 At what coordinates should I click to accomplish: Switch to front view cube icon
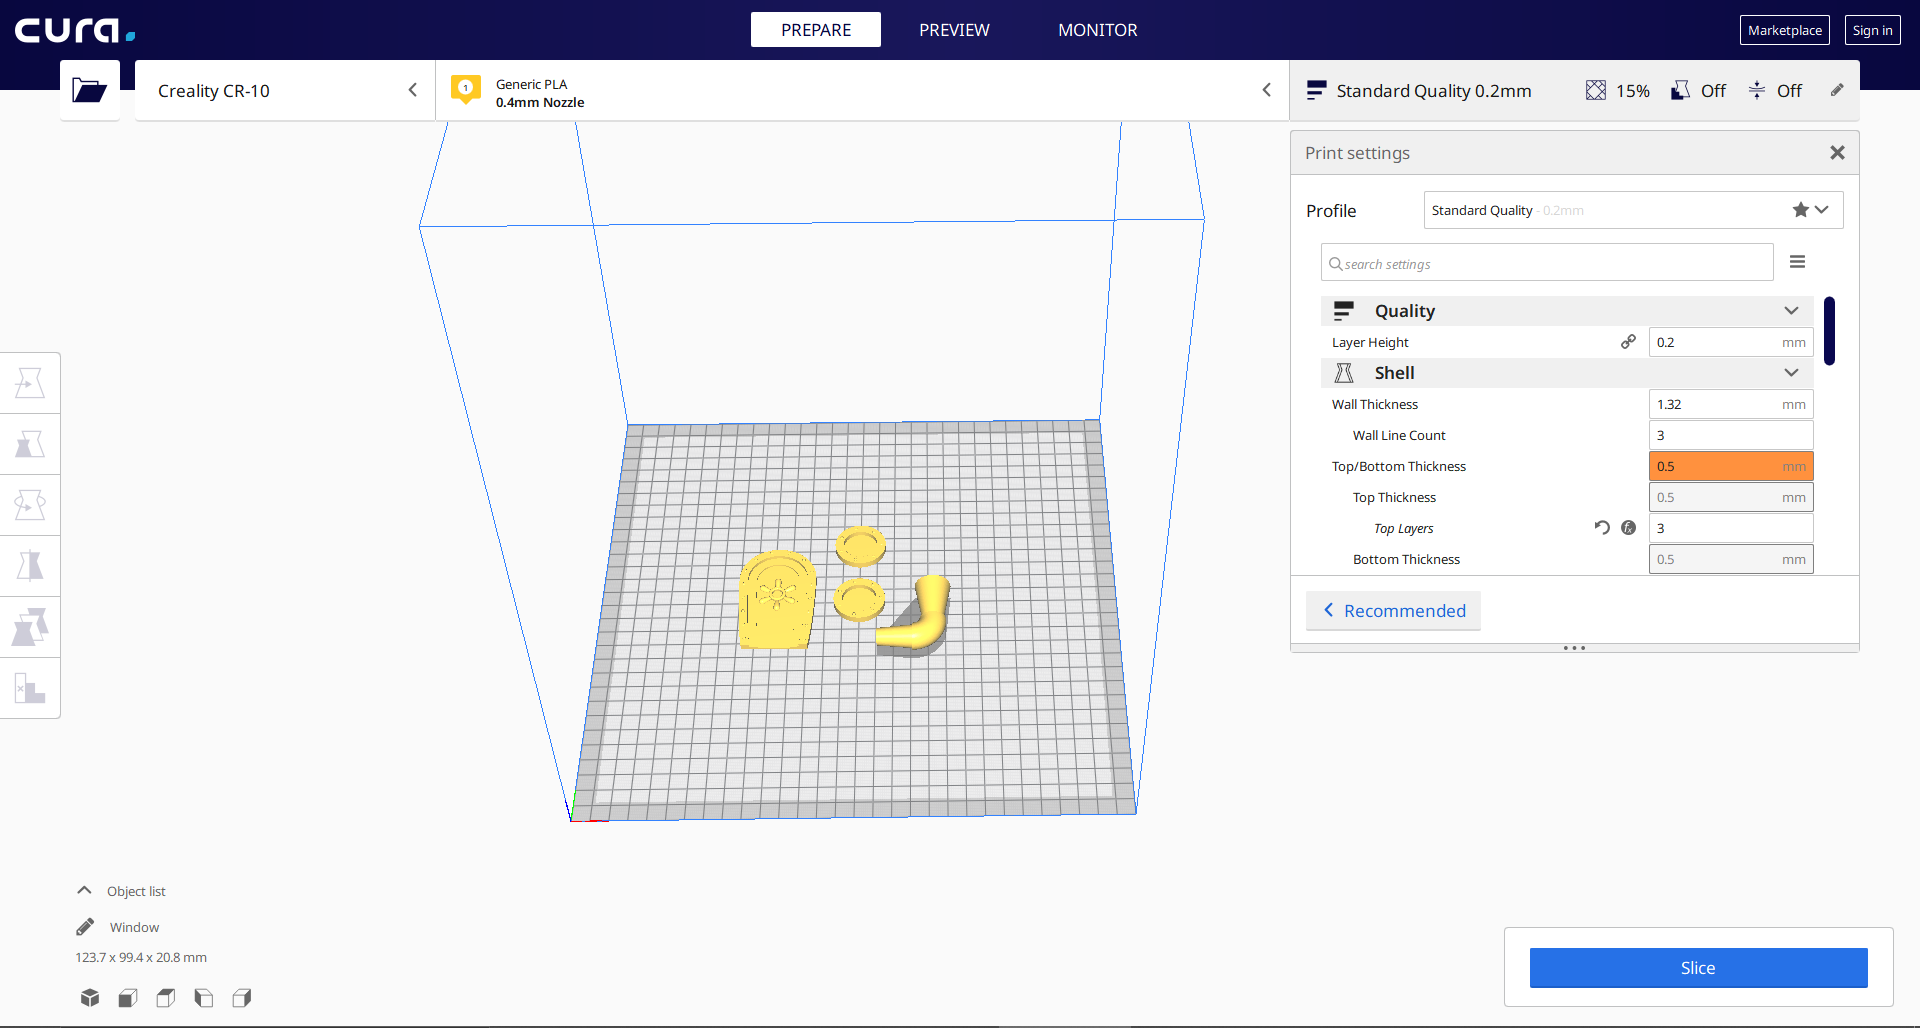pos(128,997)
